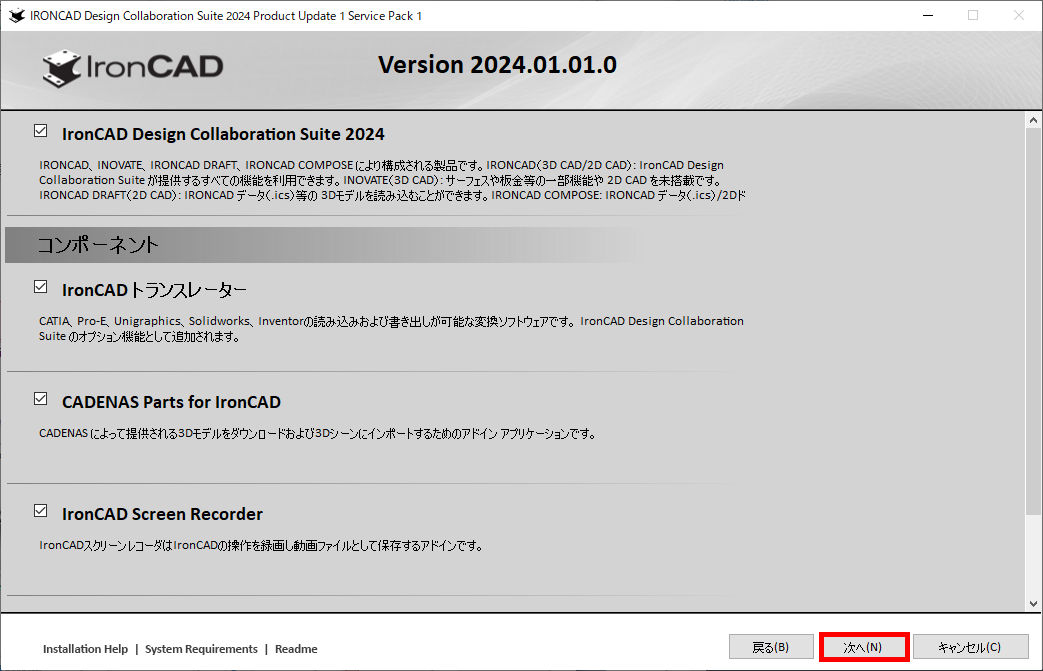Toggle IronCAD Screen Recorder checkbox

pyautogui.click(x=41, y=511)
